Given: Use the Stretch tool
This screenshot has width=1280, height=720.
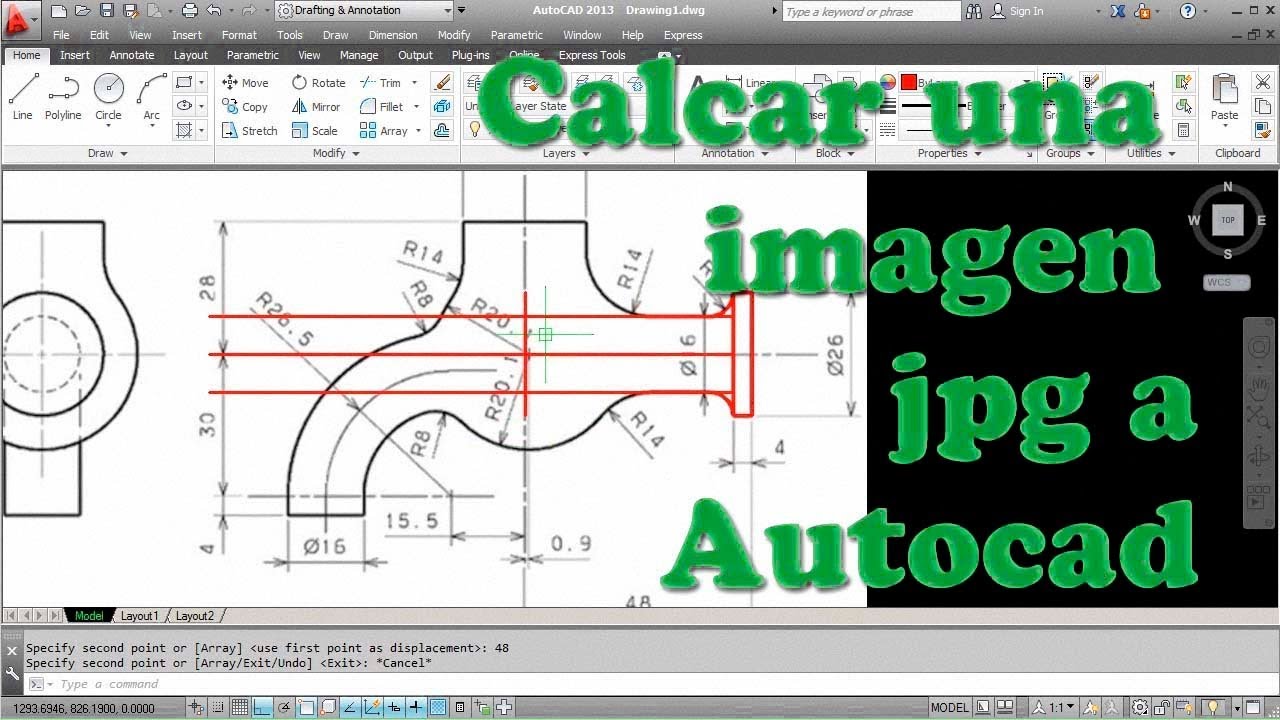Looking at the screenshot, I should click(249, 131).
